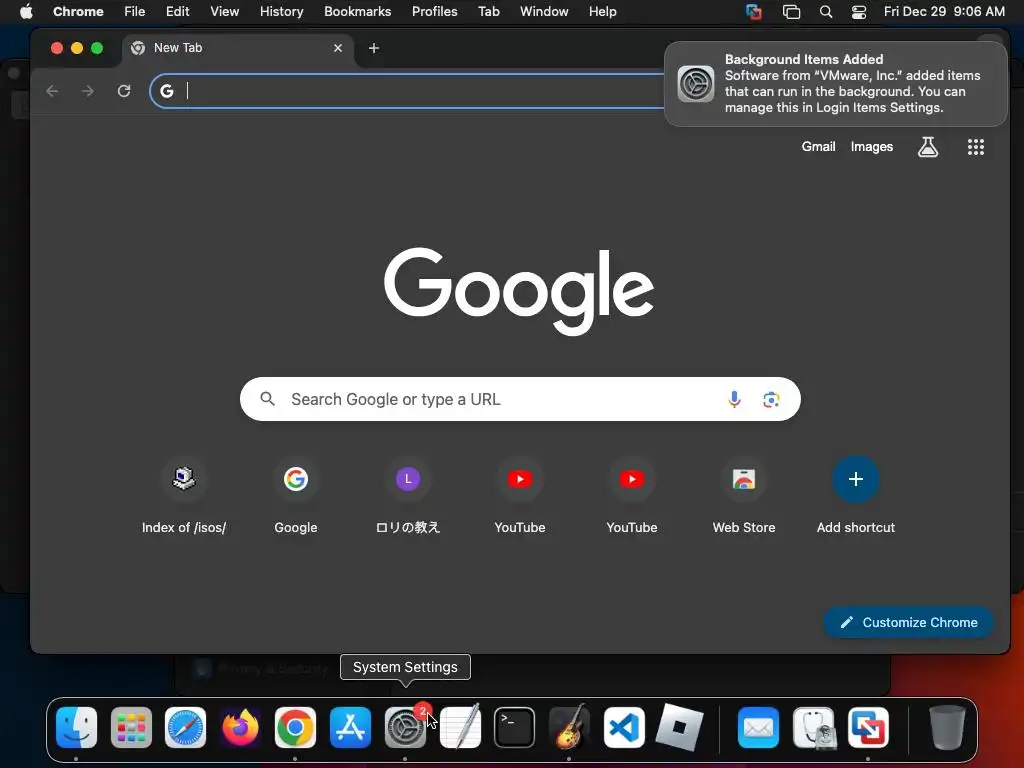
Task: Open a new tab with plus button
Action: point(374,48)
